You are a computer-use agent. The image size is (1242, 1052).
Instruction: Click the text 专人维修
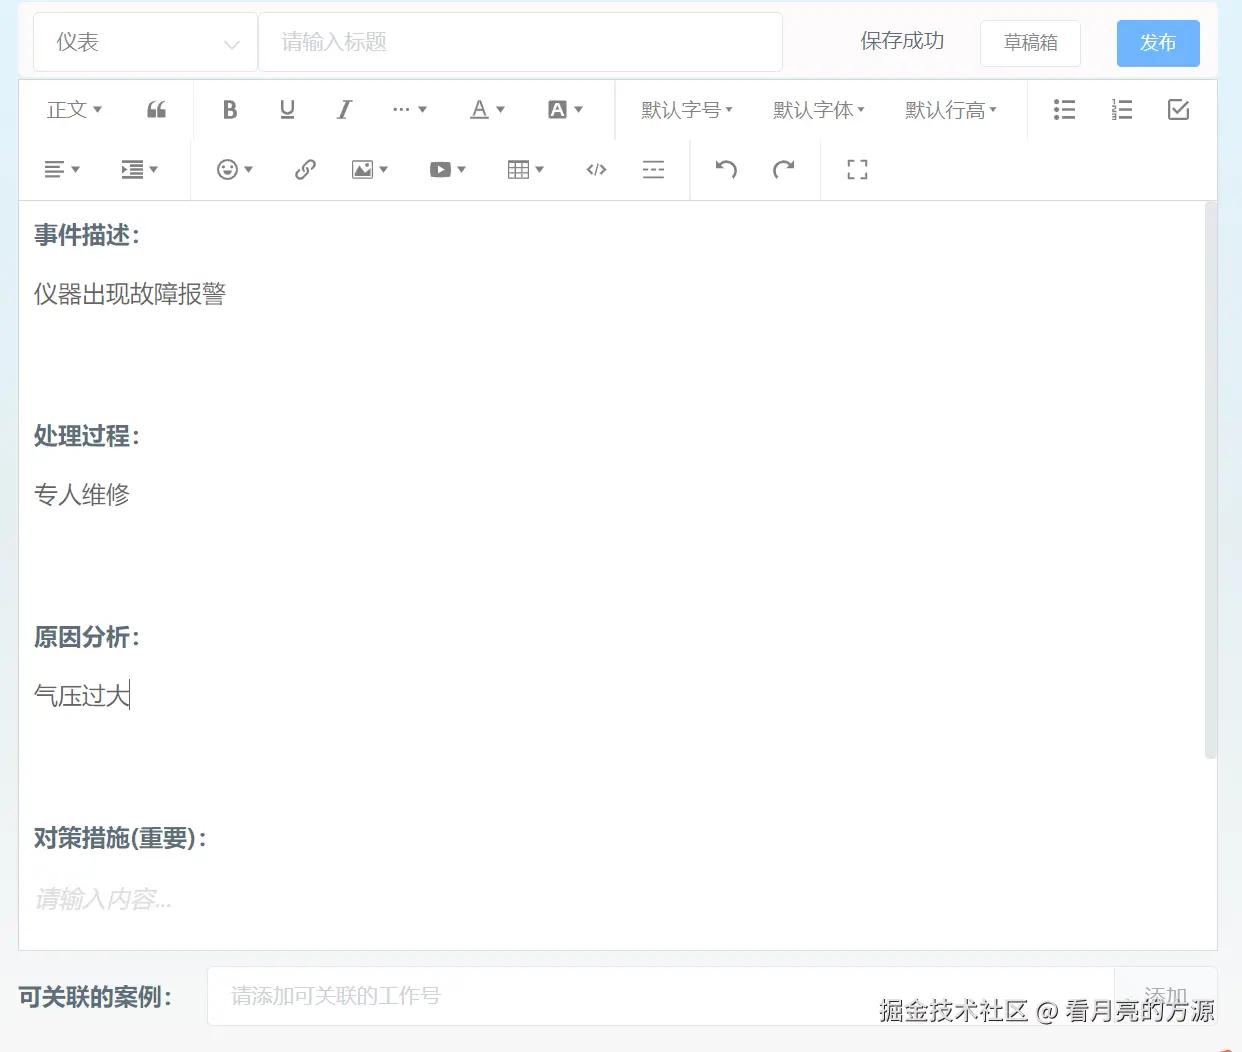pyautogui.click(x=82, y=494)
